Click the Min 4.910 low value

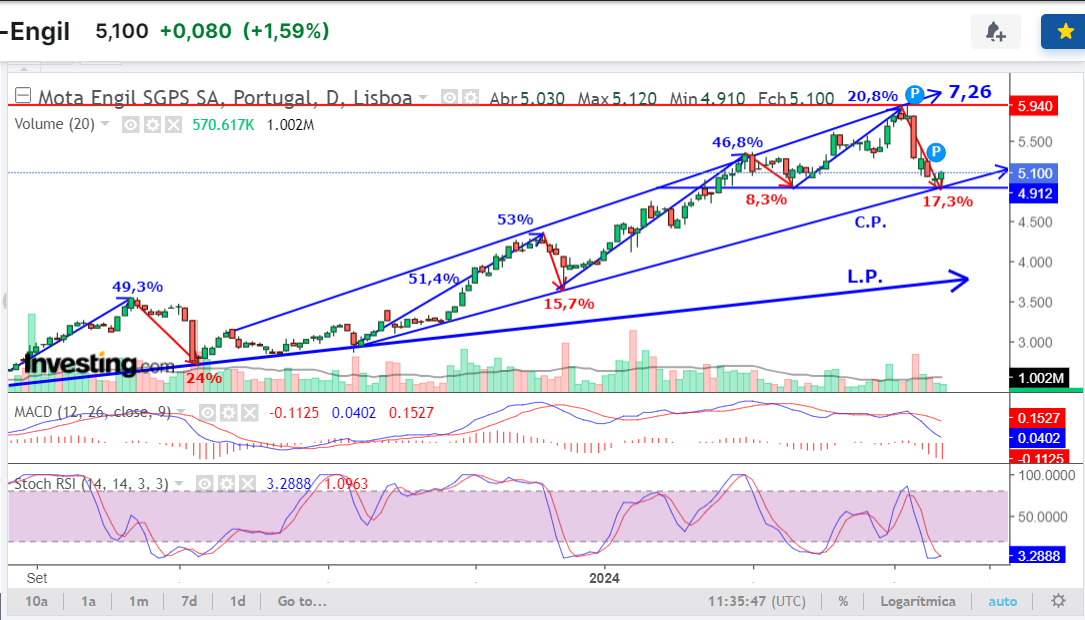708,98
